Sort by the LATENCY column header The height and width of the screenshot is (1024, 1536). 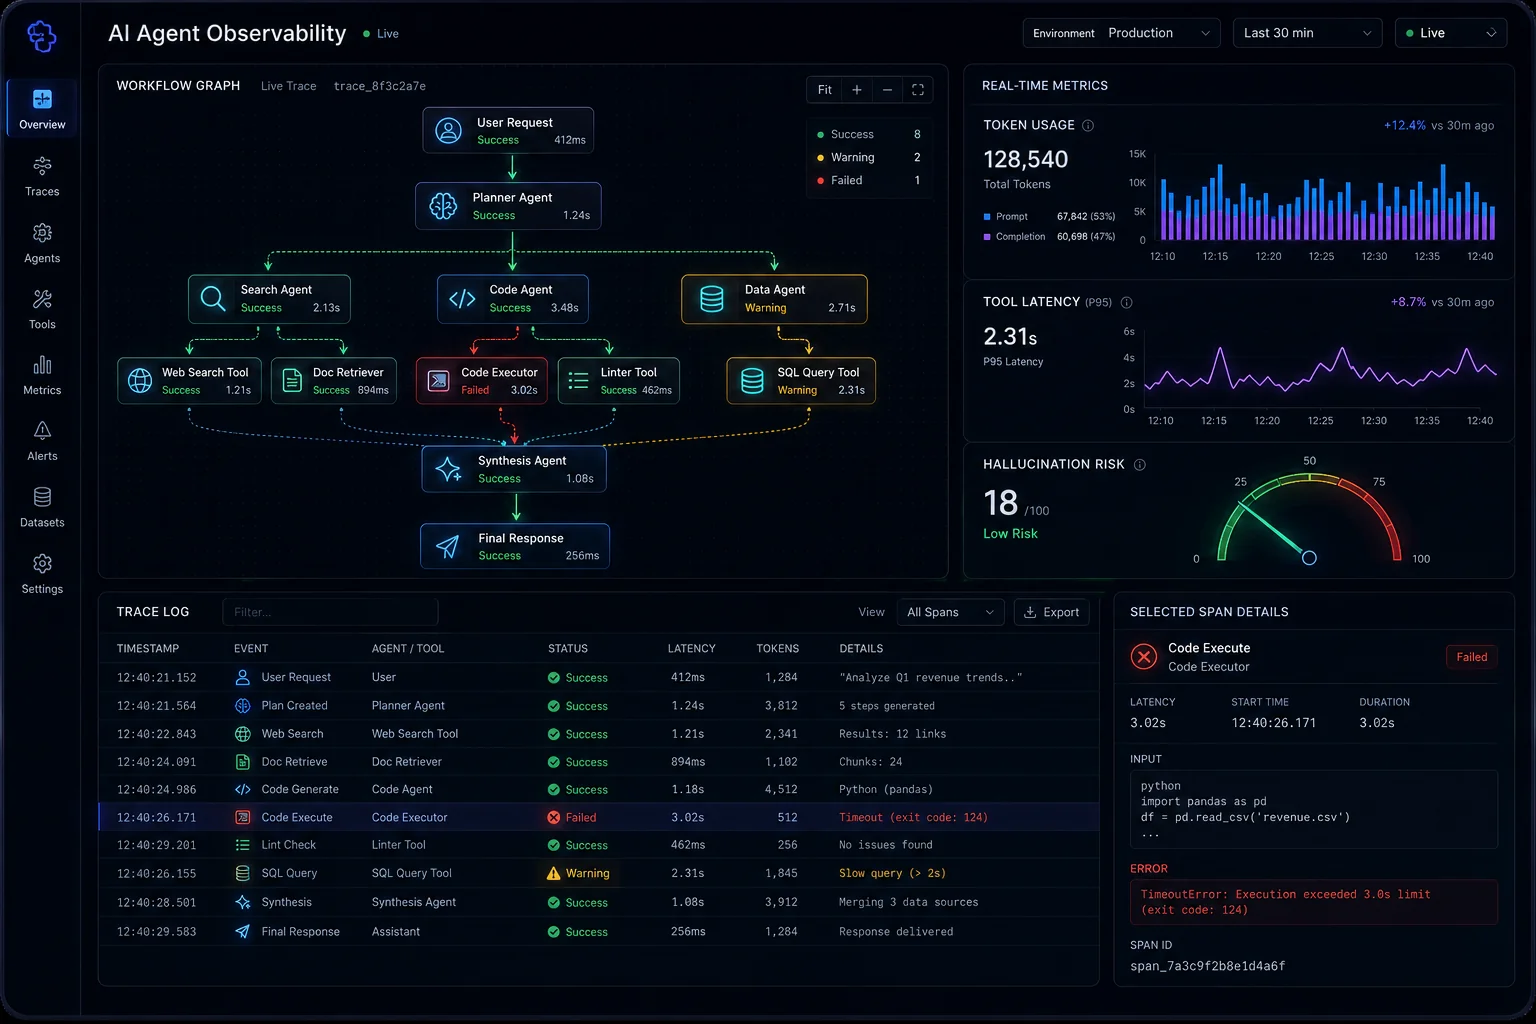pos(691,649)
